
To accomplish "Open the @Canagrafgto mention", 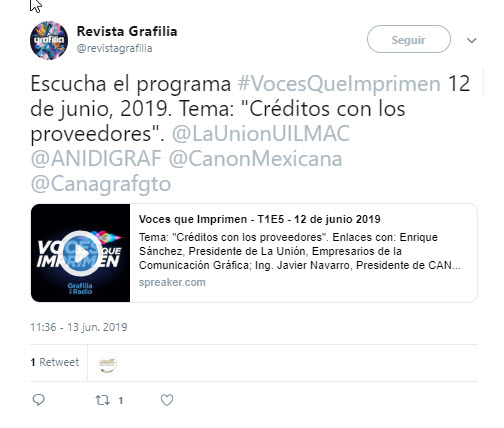I will pyautogui.click(x=101, y=184).
